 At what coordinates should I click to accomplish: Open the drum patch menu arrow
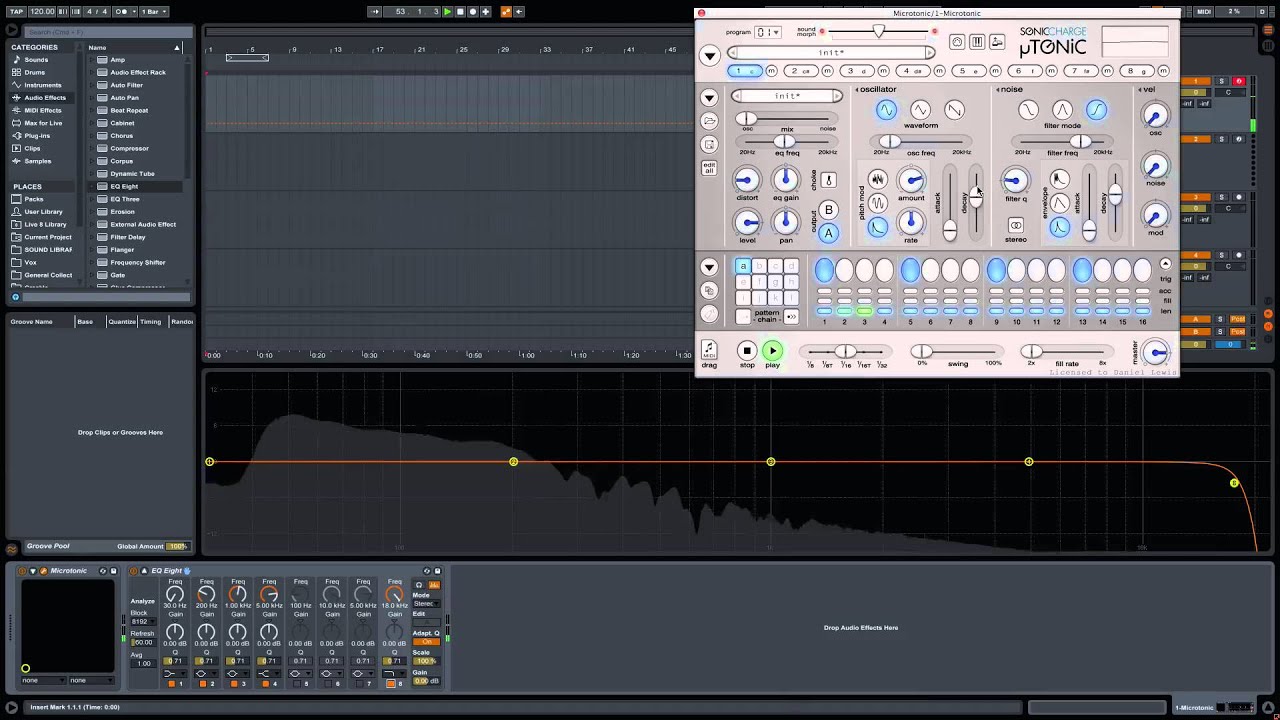point(709,97)
